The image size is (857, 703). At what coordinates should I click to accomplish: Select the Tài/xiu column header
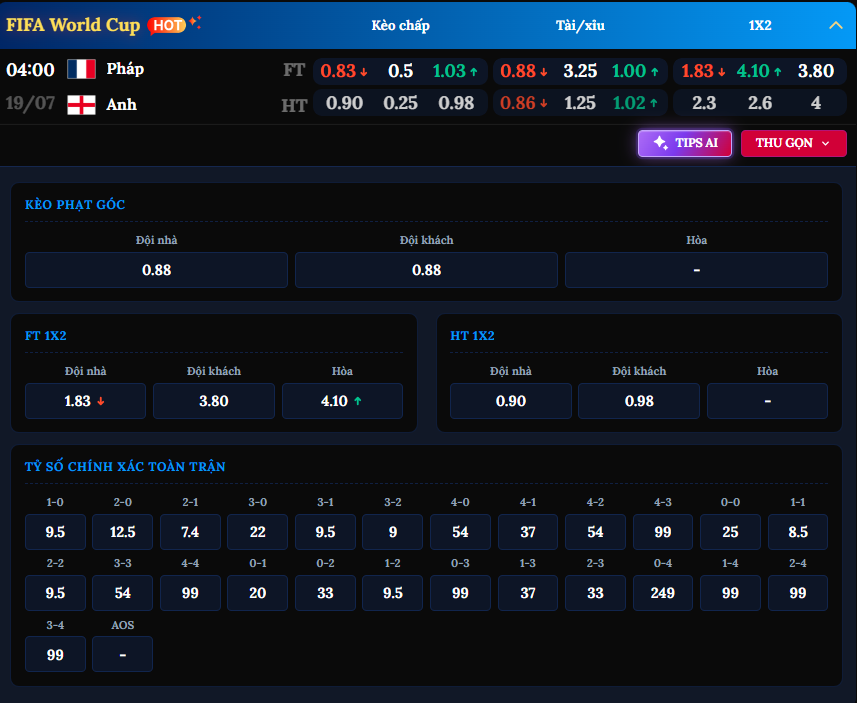click(580, 26)
